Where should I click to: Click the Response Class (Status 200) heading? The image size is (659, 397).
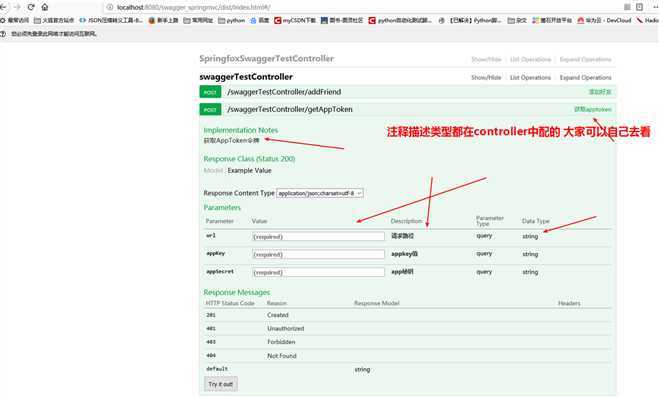click(249, 159)
